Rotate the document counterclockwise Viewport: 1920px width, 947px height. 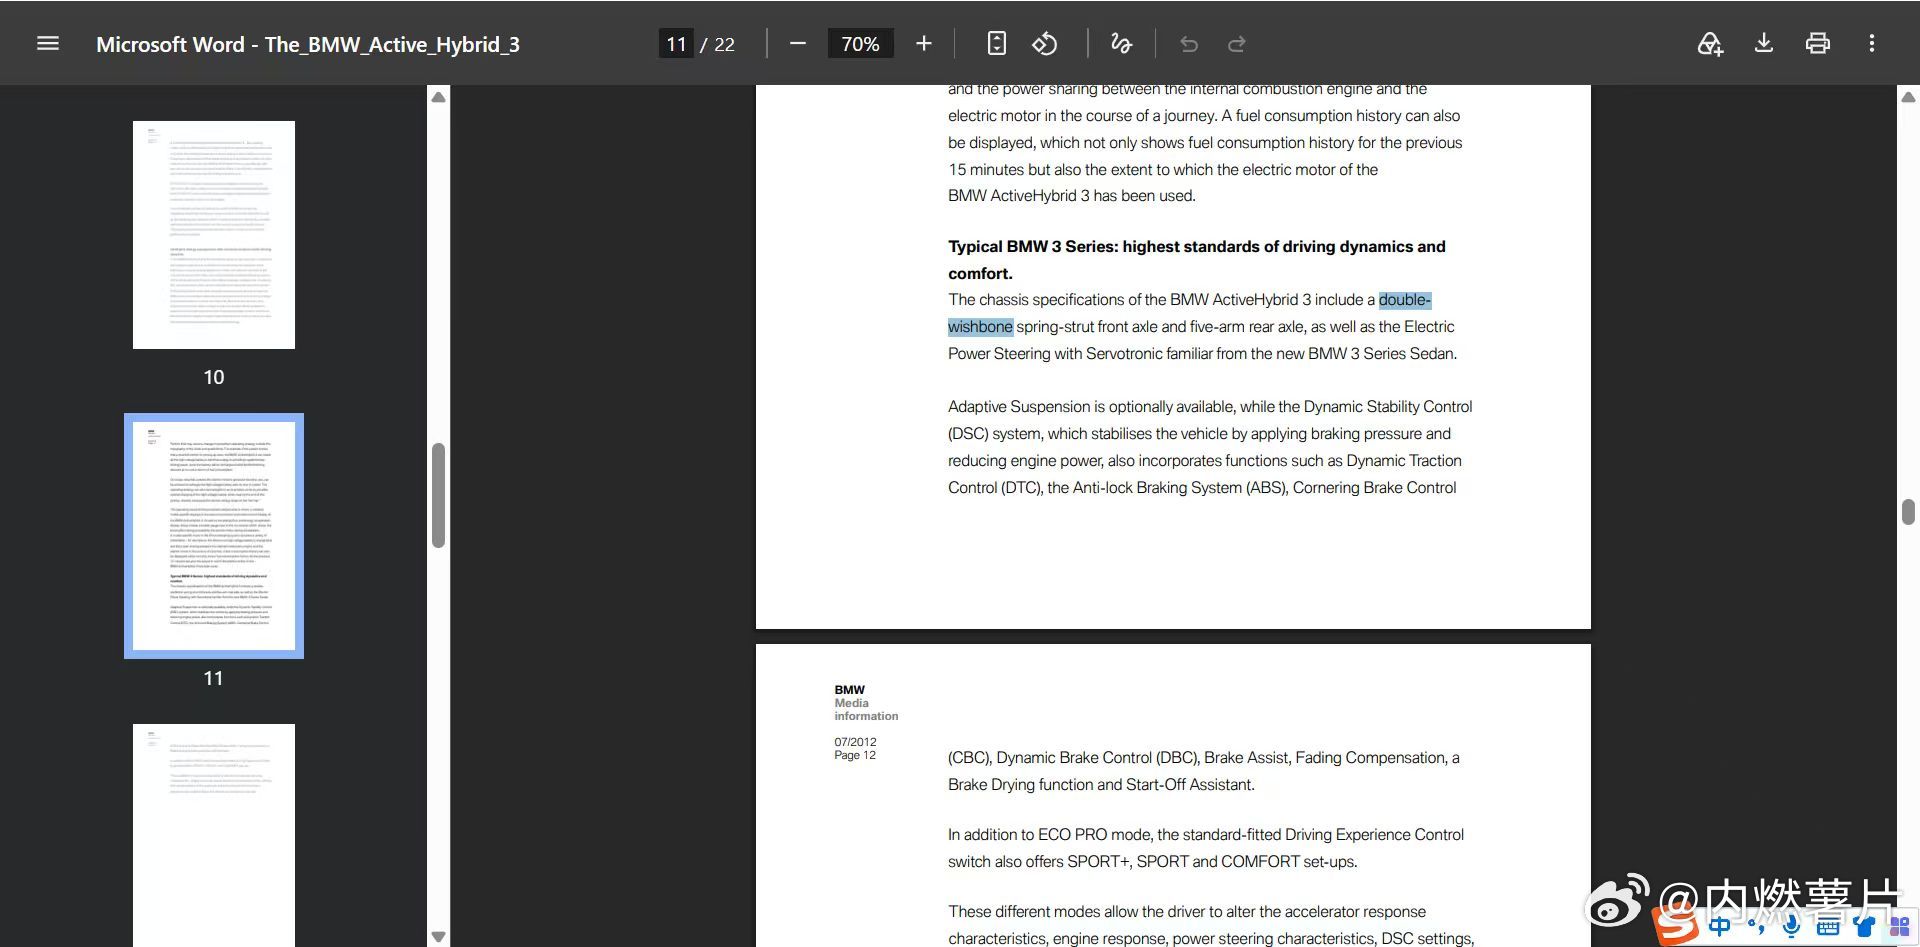pyautogui.click(x=1045, y=44)
